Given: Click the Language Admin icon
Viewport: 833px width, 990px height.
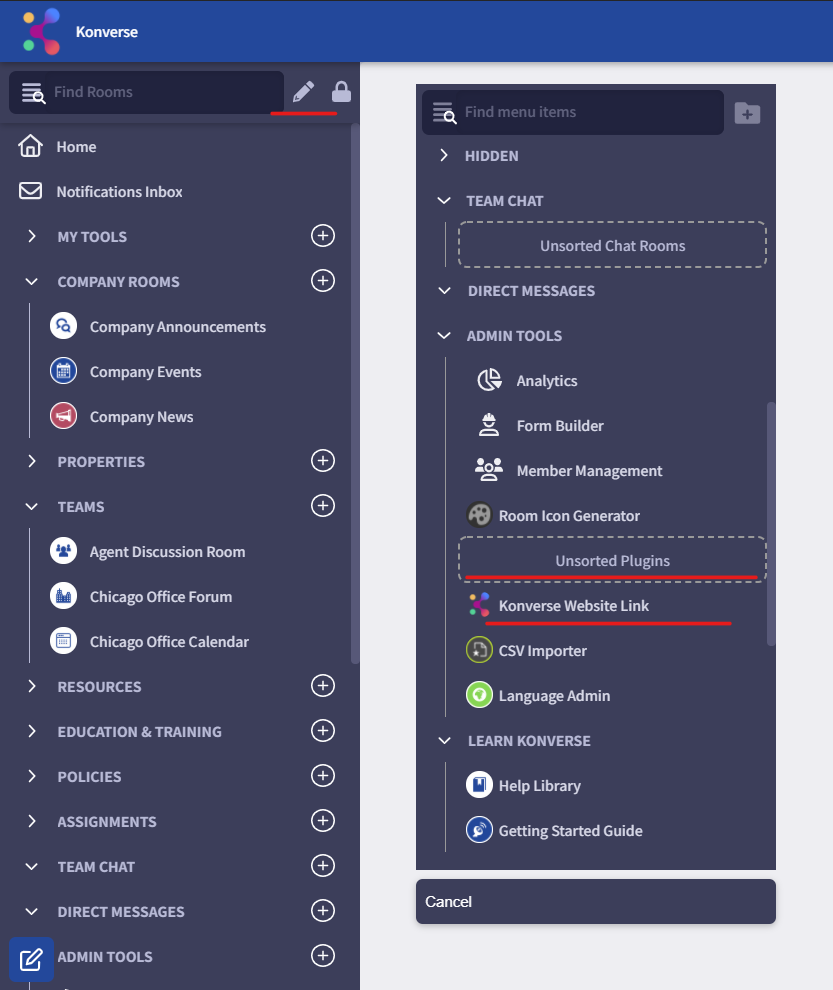Looking at the screenshot, I should 479,695.
